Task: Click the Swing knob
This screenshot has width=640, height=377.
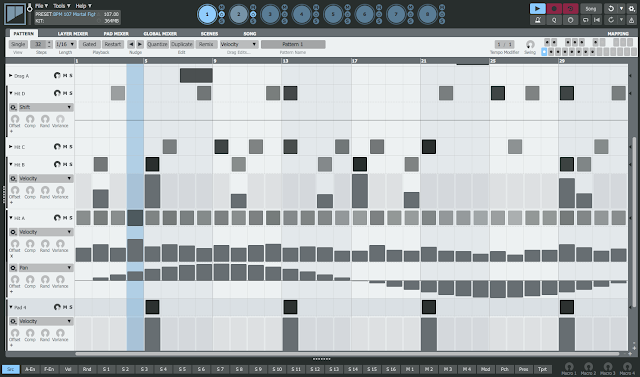Action: coord(530,44)
